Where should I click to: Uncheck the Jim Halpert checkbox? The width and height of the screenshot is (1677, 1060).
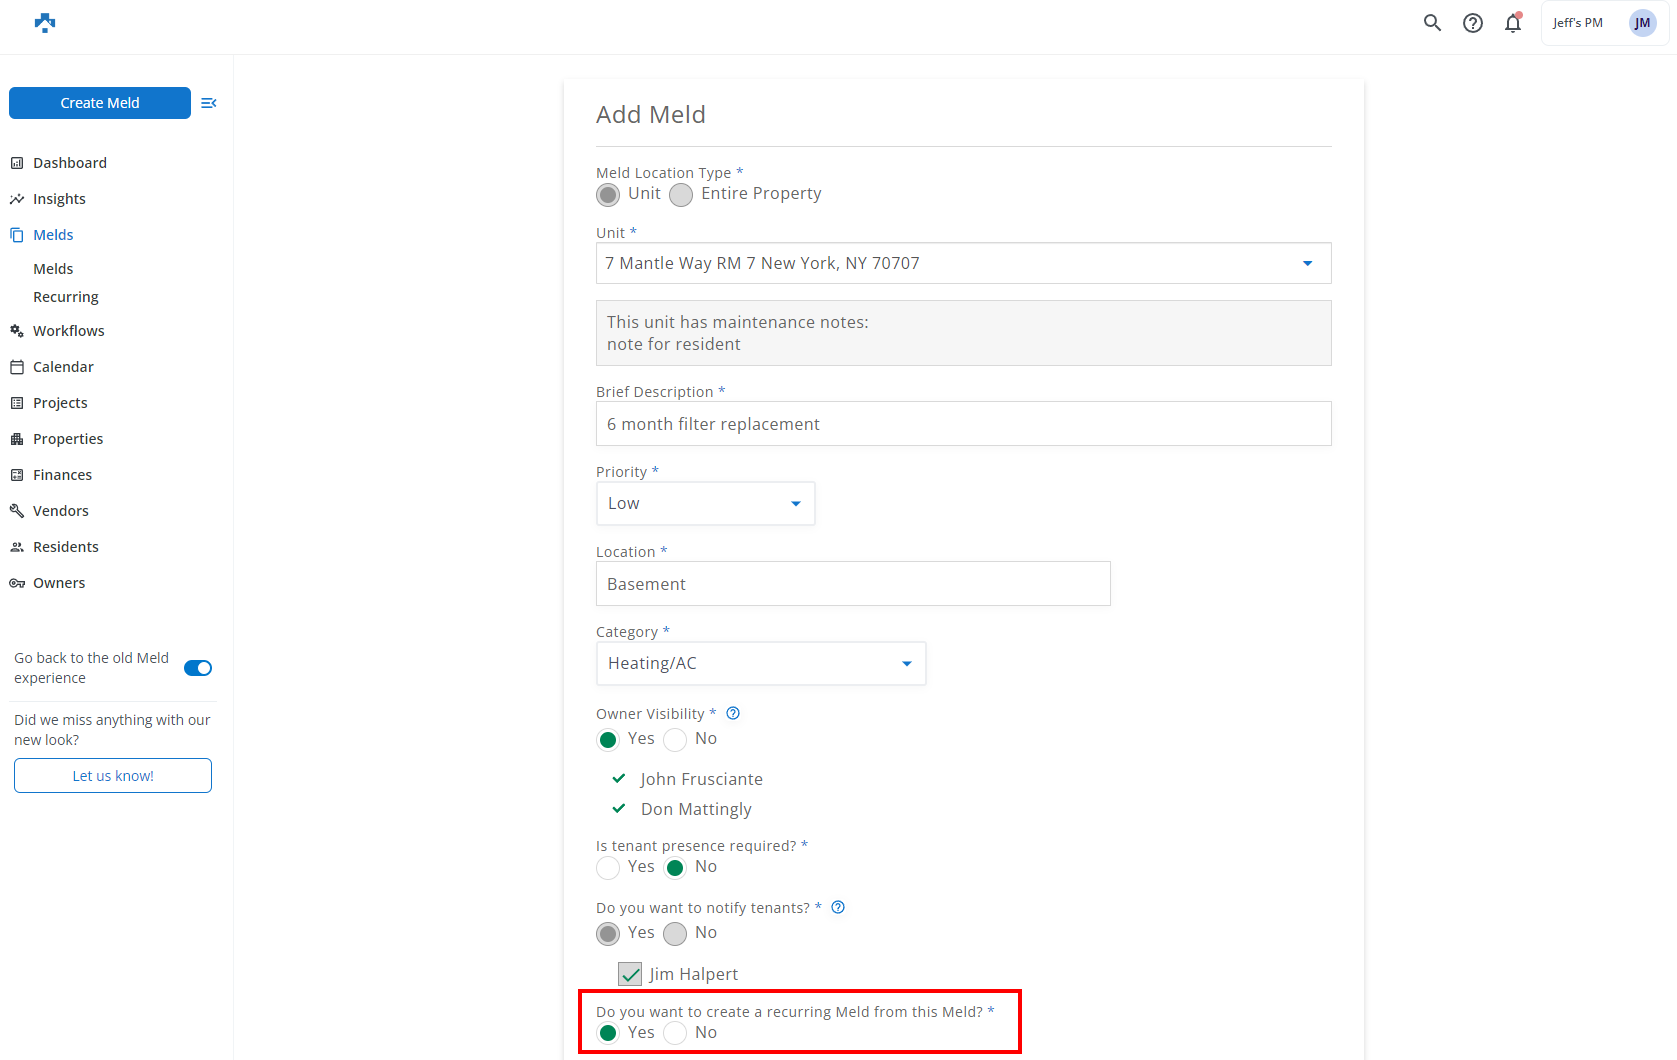[x=630, y=974]
